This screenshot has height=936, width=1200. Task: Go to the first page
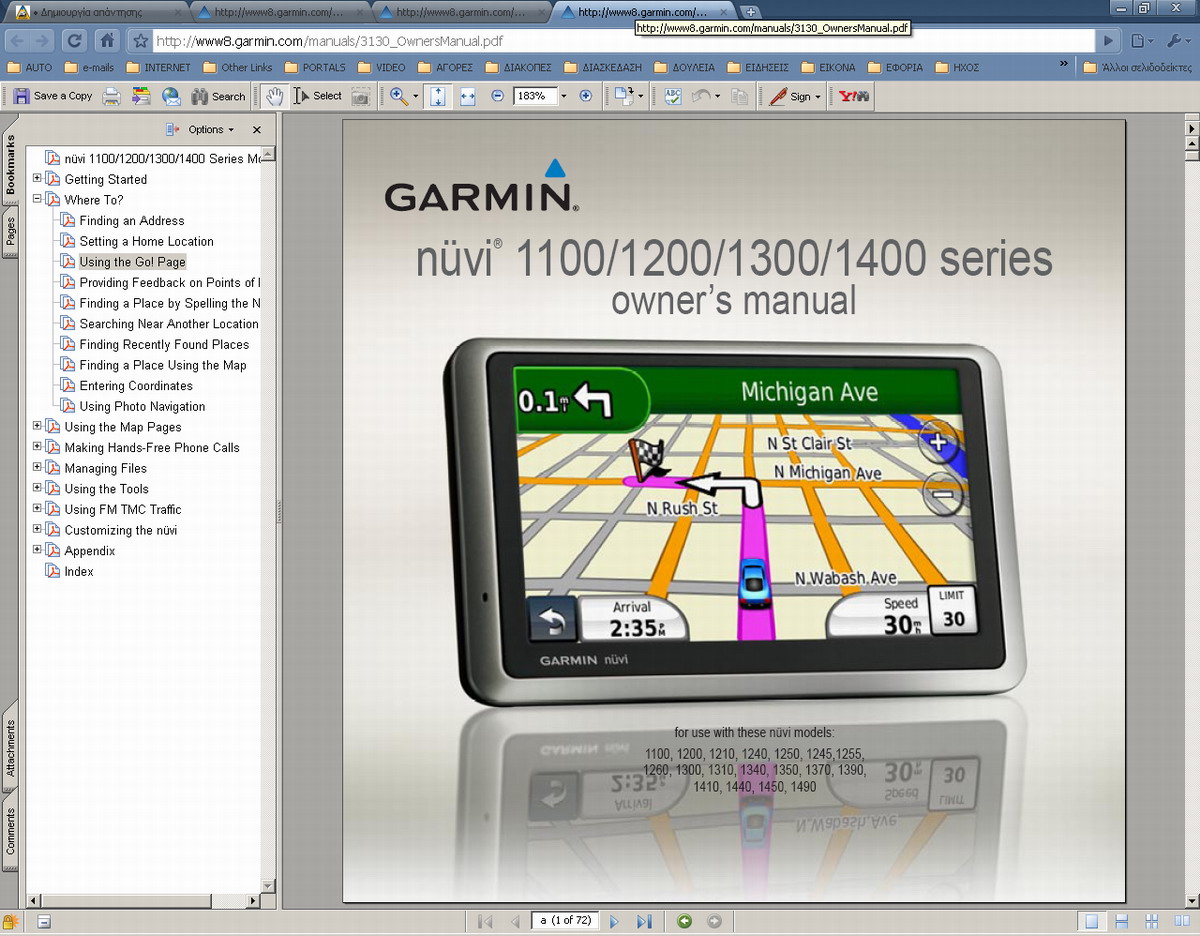point(486,921)
